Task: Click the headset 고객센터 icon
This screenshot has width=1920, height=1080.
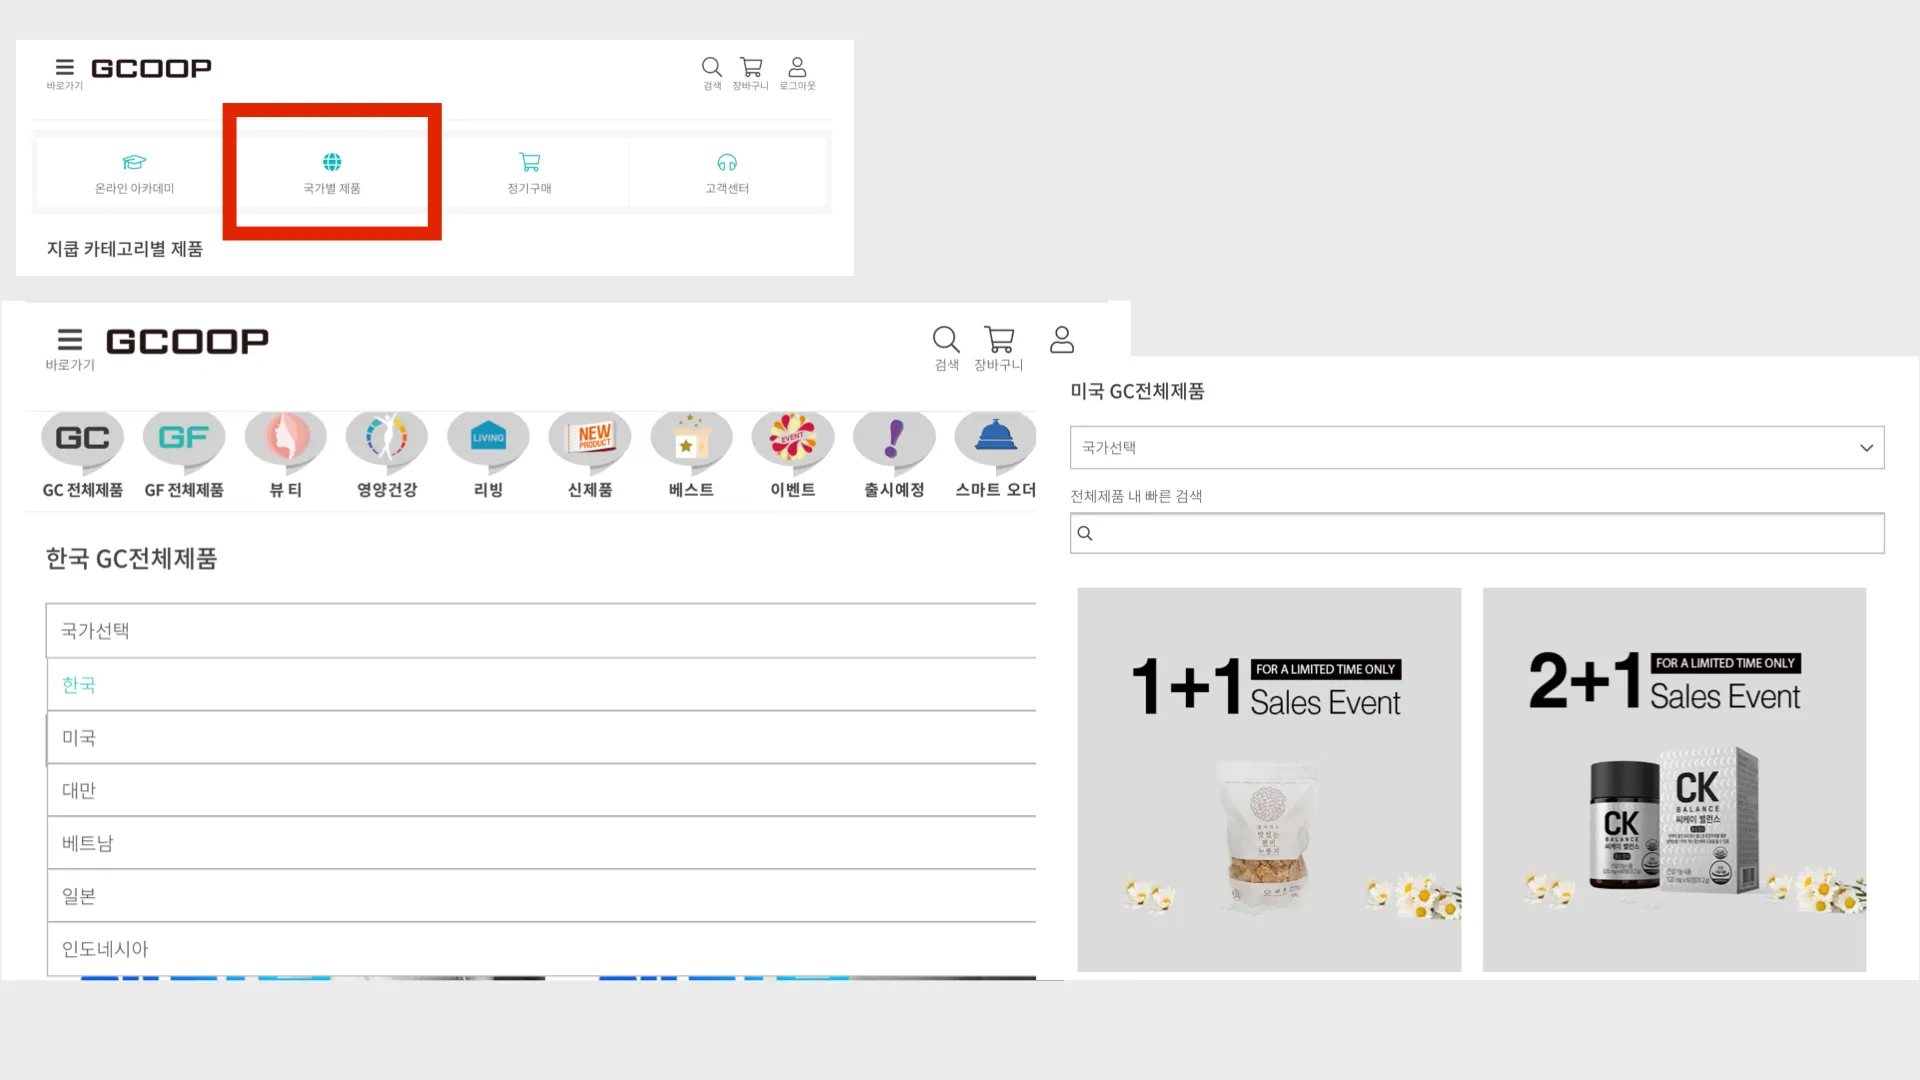Action: pos(727,162)
